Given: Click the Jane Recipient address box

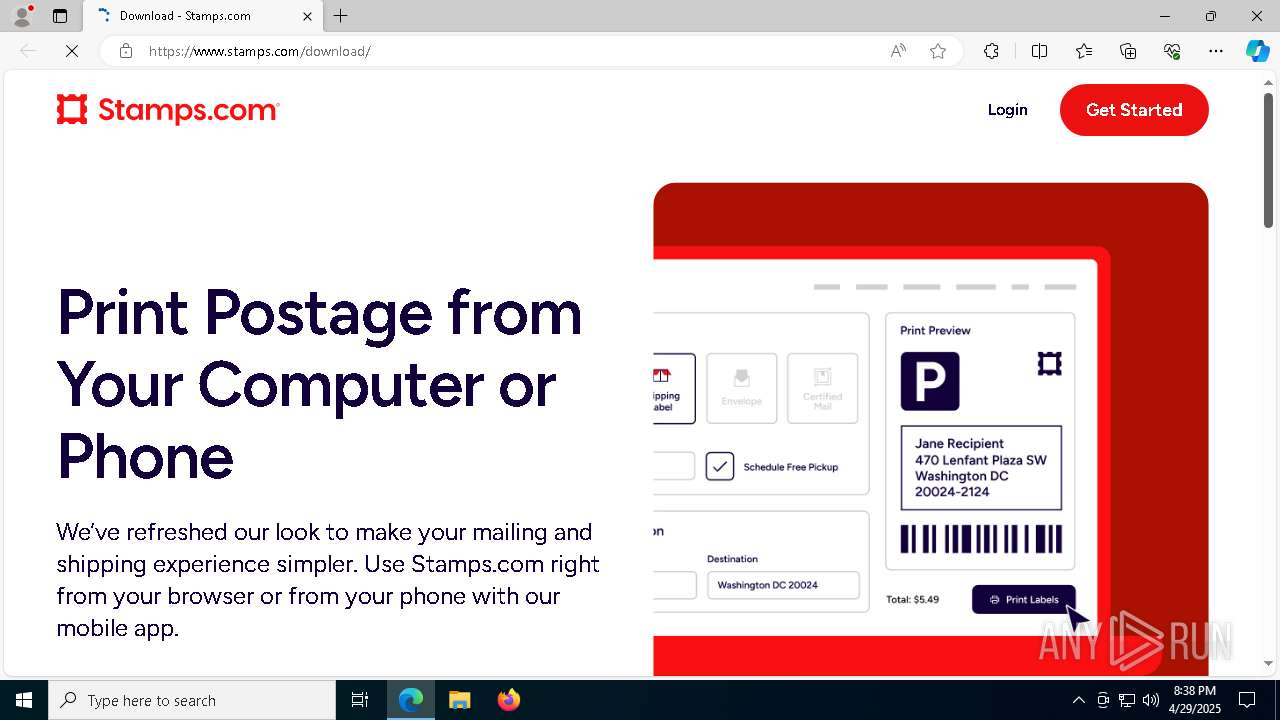Looking at the screenshot, I should point(981,467).
